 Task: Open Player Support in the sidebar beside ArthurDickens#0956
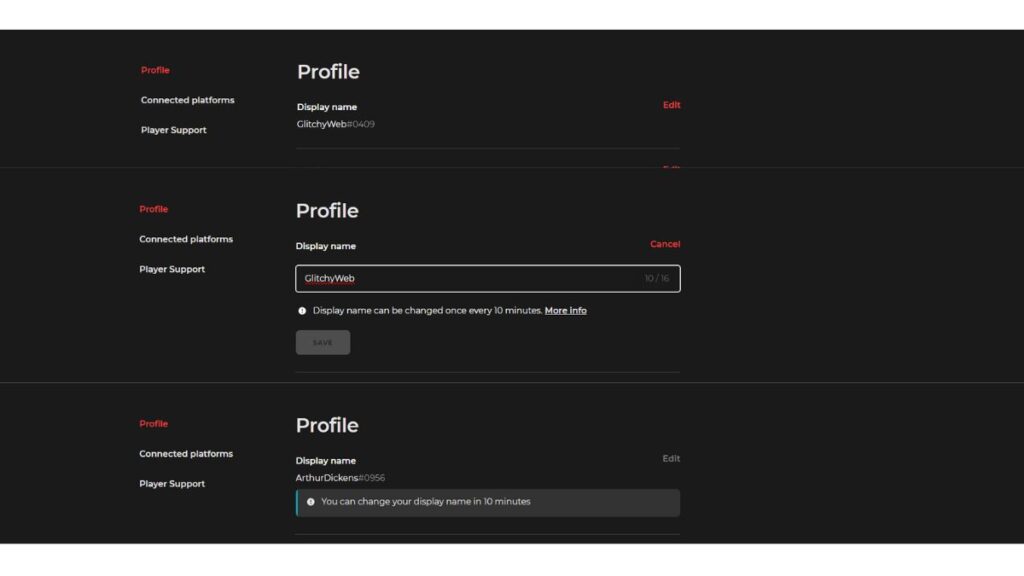(x=172, y=484)
